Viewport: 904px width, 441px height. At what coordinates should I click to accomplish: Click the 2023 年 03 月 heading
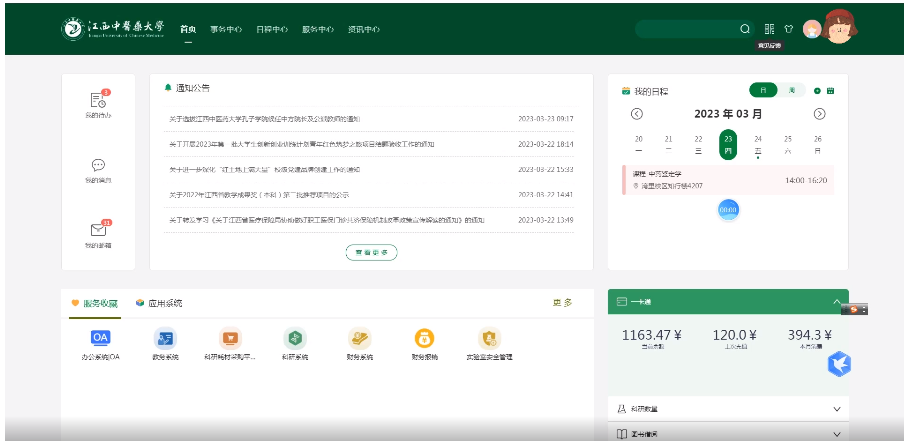(728, 114)
